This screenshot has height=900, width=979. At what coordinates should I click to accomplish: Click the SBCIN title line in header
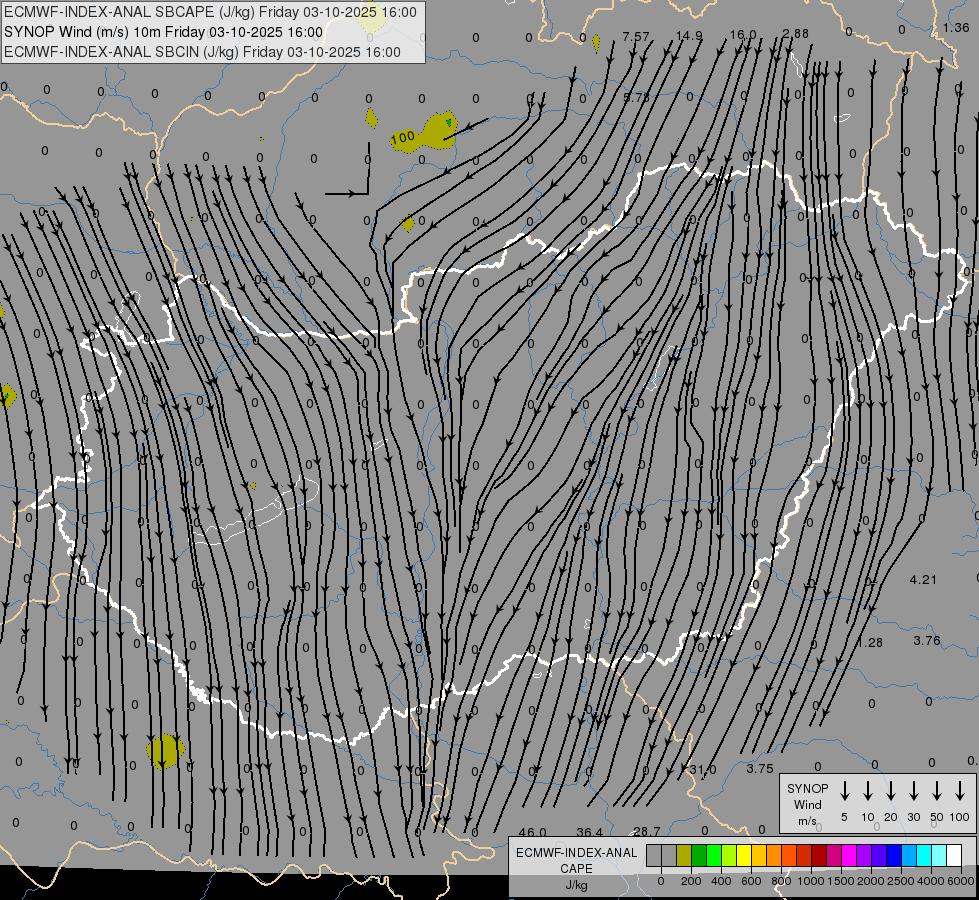click(200, 52)
